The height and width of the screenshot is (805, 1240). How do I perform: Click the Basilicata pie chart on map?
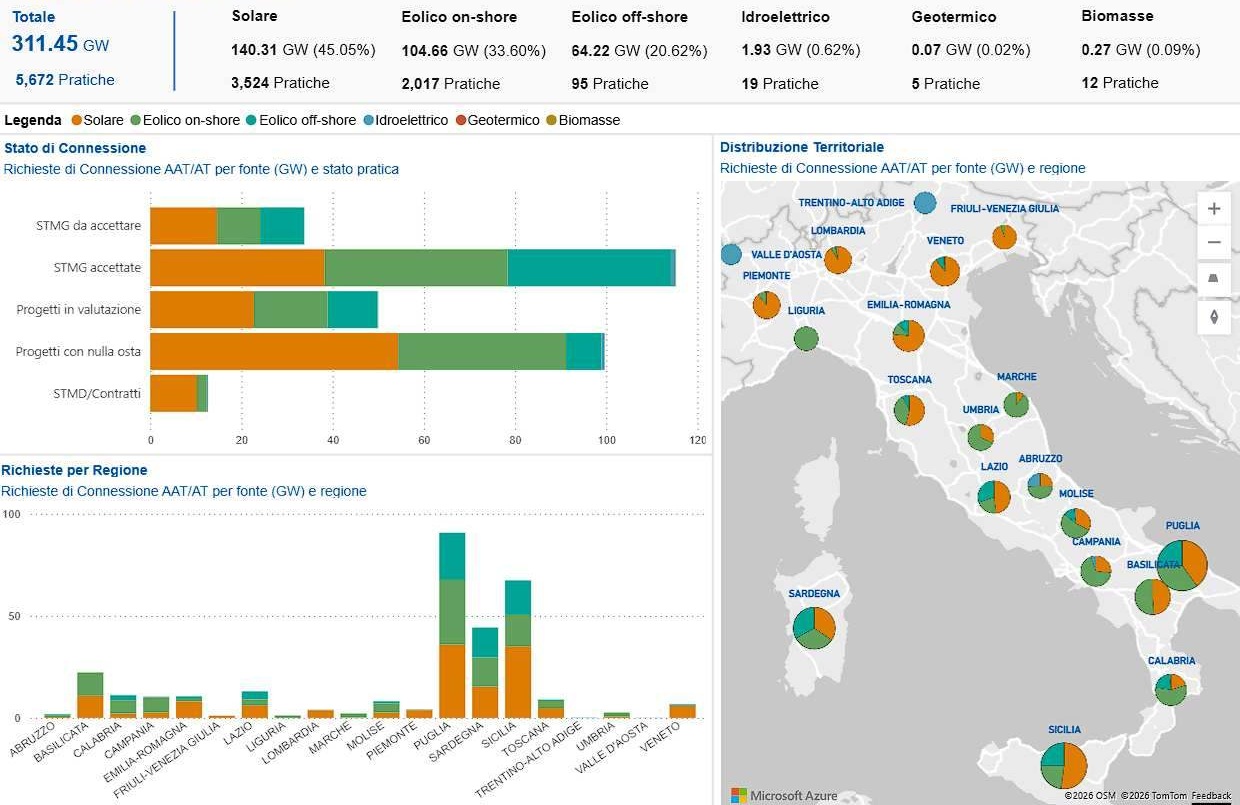pyautogui.click(x=1152, y=597)
